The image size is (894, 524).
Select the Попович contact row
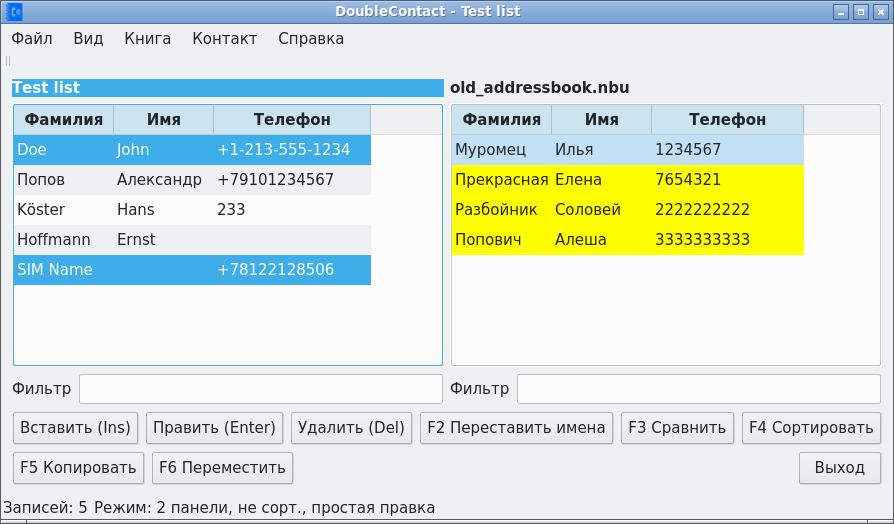[x=628, y=240]
